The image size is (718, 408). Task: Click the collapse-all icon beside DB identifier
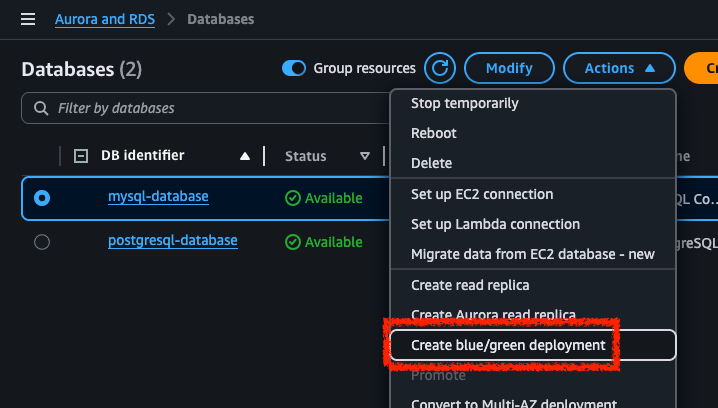pos(81,156)
